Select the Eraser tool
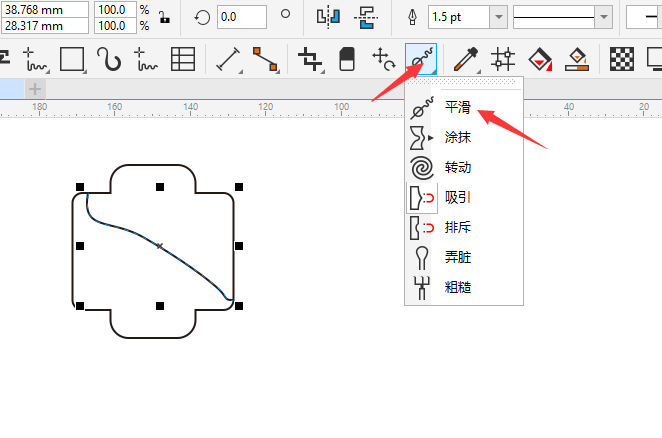Image resolution: width=662 pixels, height=438 pixels. (346, 60)
